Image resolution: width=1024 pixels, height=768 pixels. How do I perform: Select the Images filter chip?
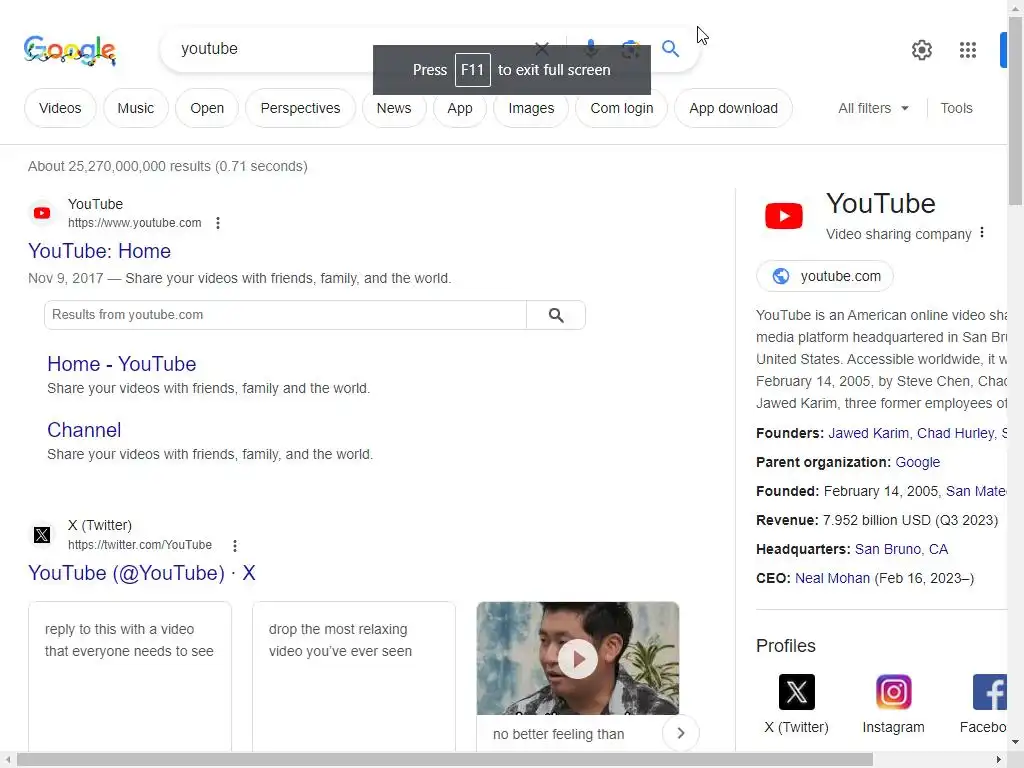(x=531, y=108)
